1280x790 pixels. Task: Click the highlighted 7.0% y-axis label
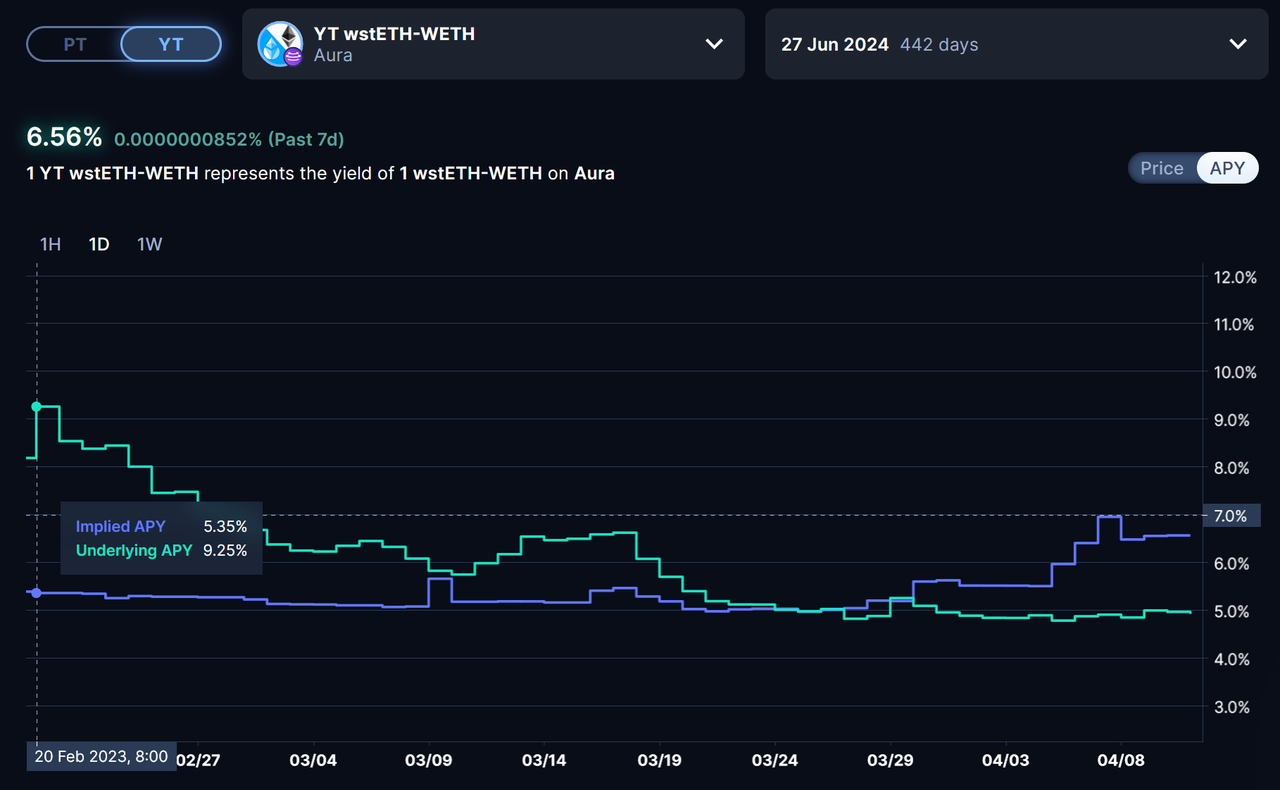1229,516
